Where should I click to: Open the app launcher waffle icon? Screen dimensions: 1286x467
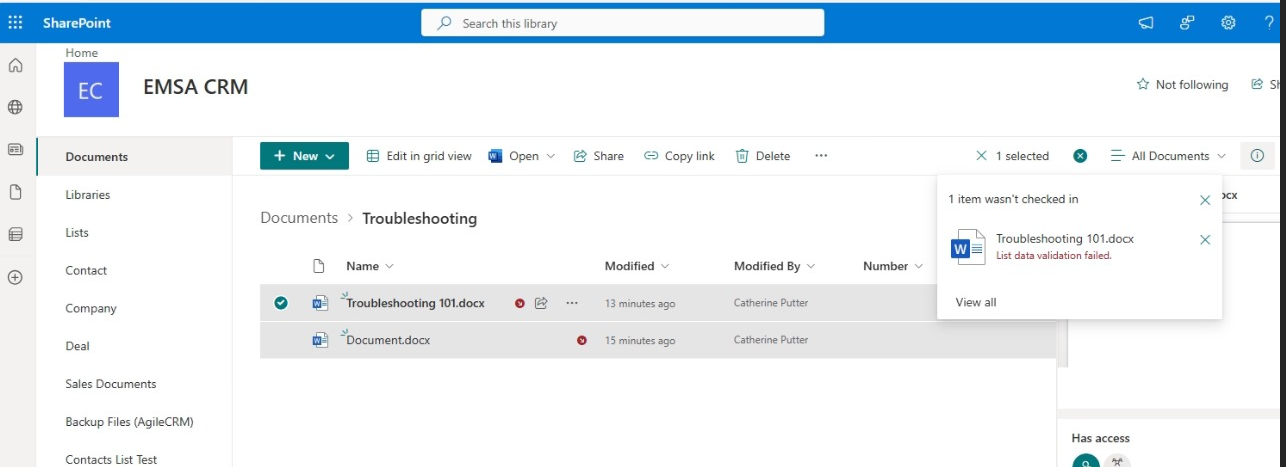[15, 22]
